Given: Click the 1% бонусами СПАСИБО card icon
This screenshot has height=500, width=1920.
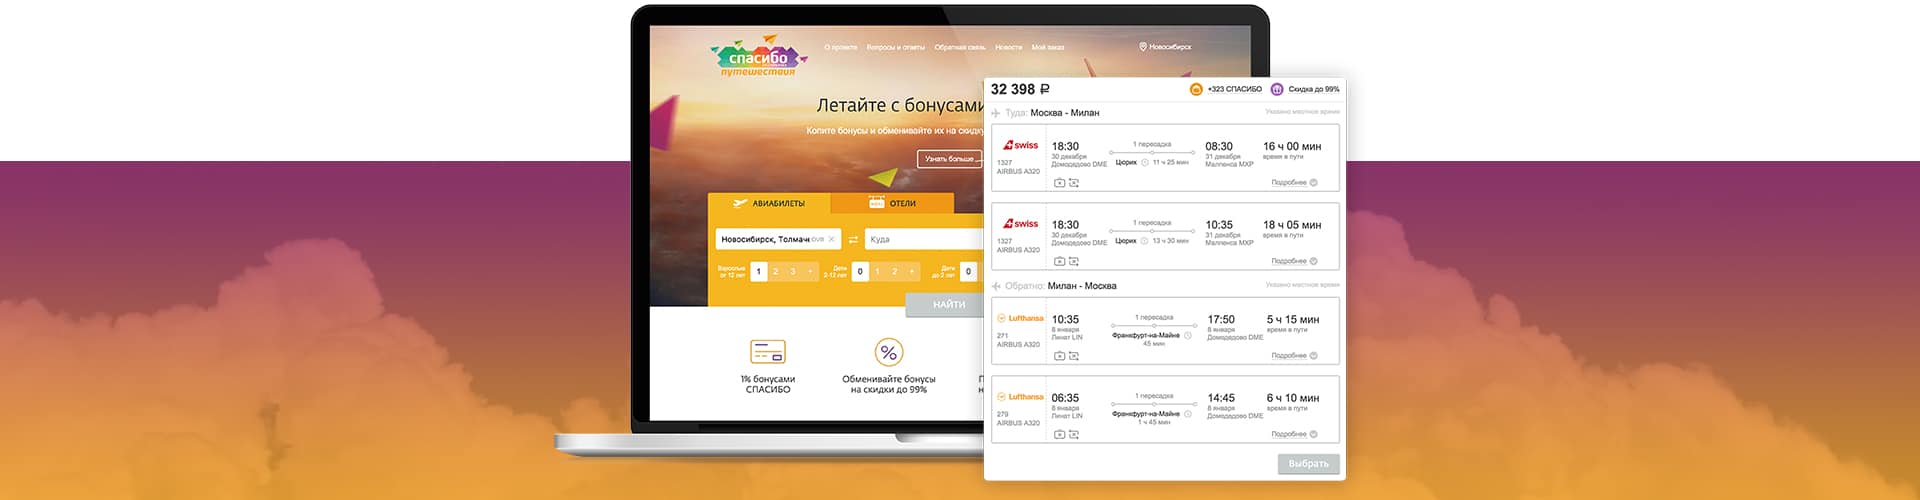Looking at the screenshot, I should click(x=768, y=352).
